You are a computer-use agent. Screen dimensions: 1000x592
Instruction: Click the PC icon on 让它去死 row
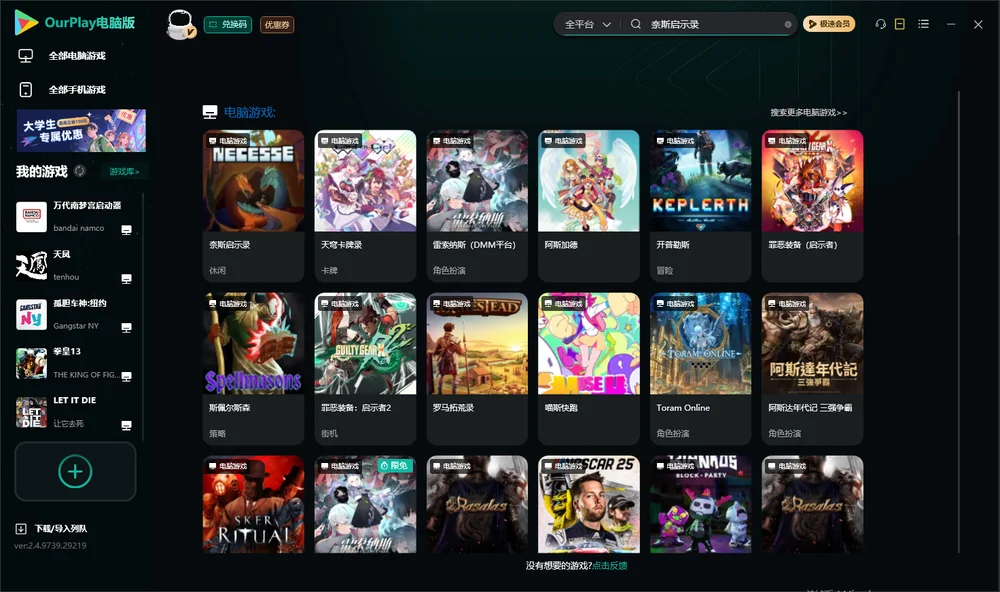(126, 426)
